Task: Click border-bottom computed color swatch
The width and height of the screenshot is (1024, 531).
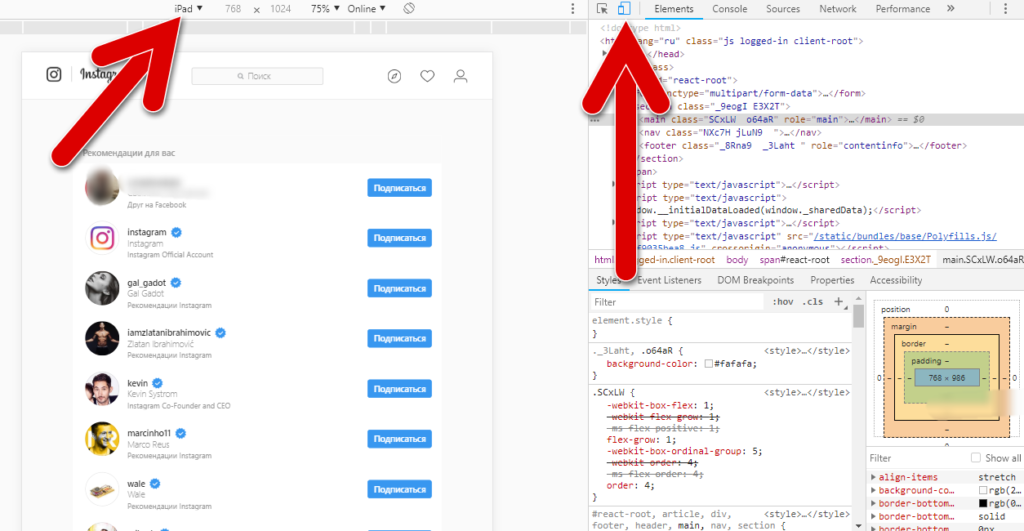Action: click(x=983, y=504)
